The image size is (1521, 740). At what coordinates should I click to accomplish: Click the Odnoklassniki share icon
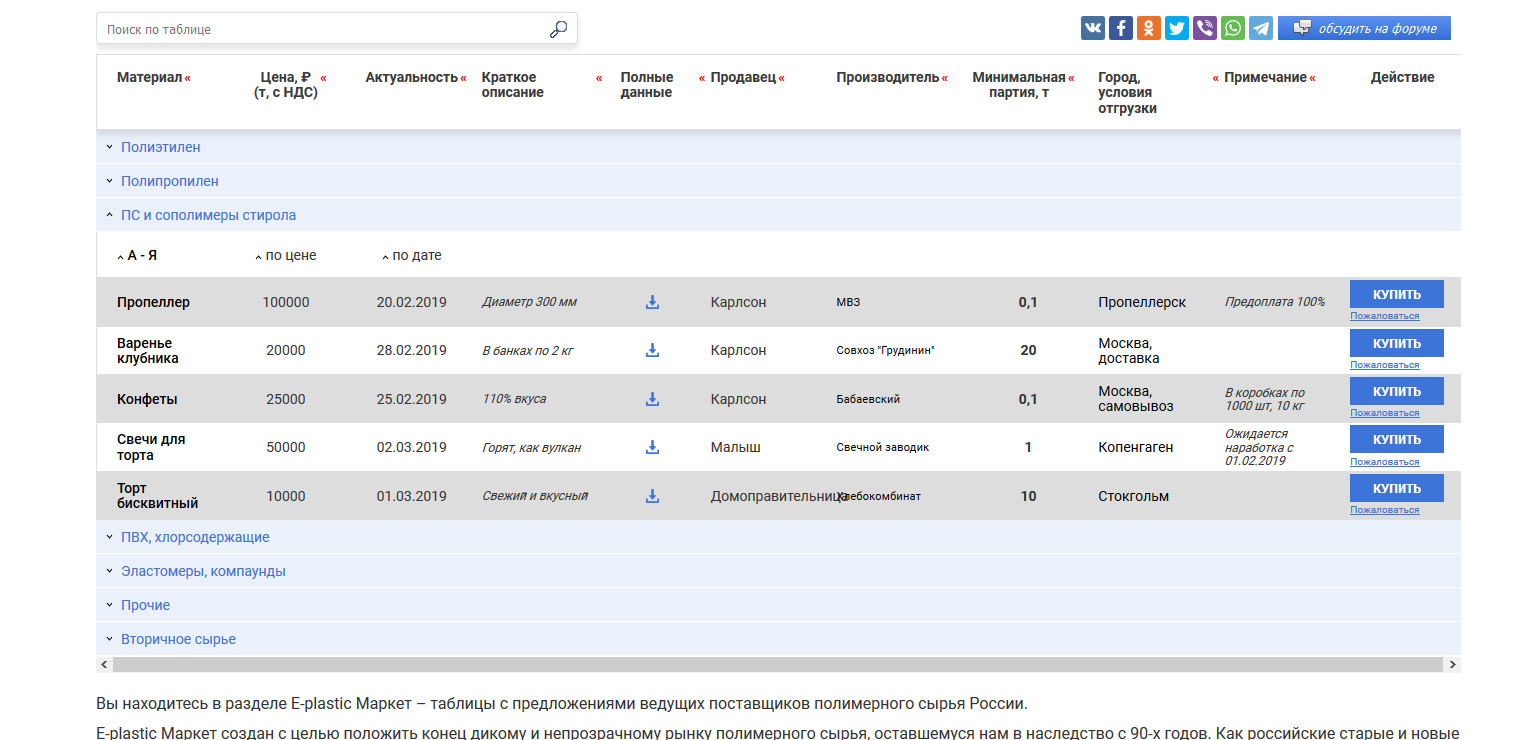coord(1149,28)
